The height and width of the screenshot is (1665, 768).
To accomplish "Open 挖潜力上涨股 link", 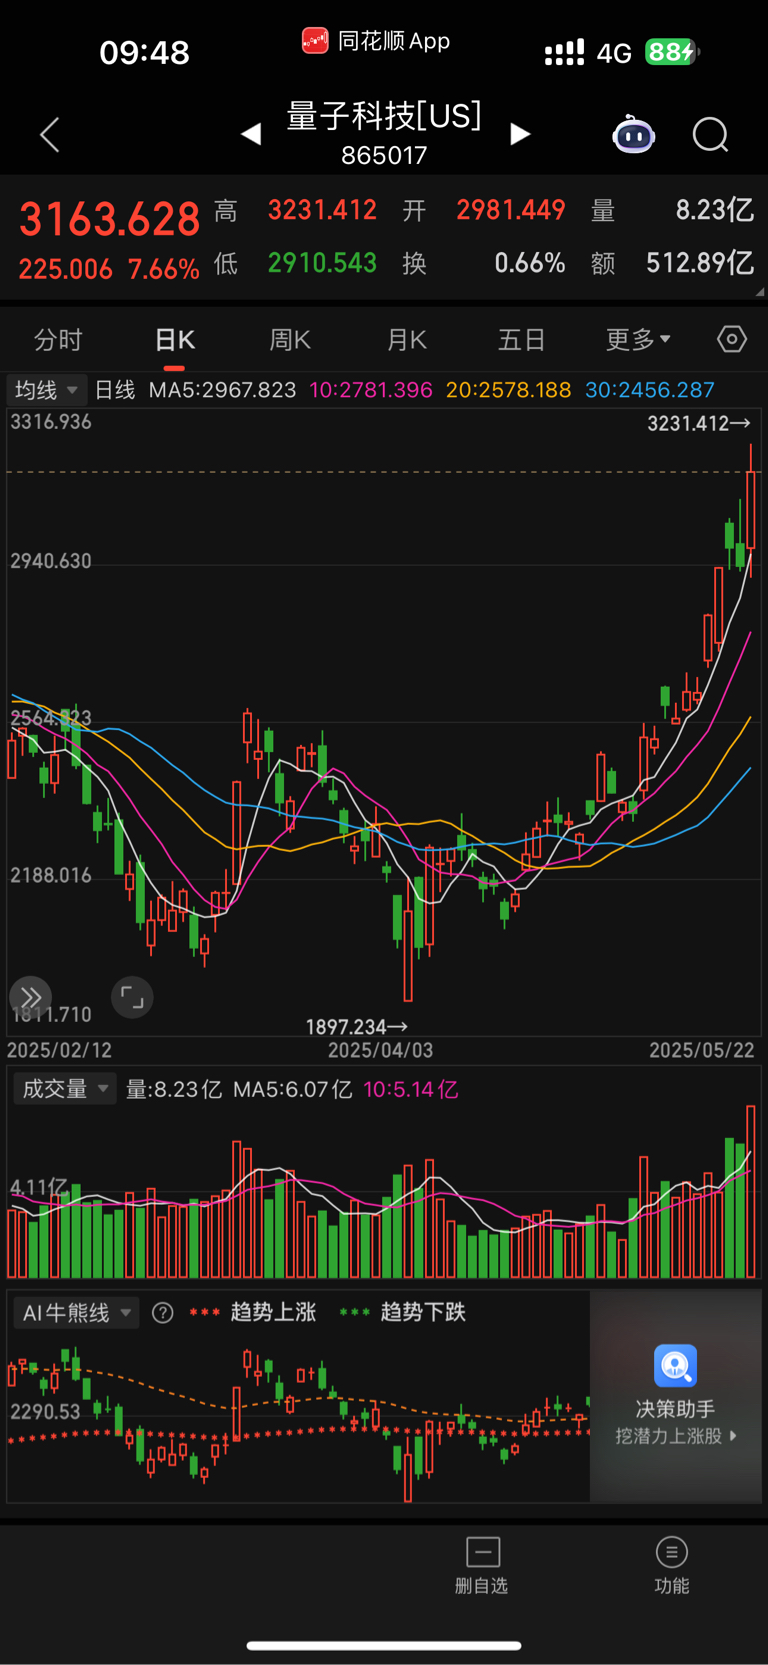I will point(676,1436).
